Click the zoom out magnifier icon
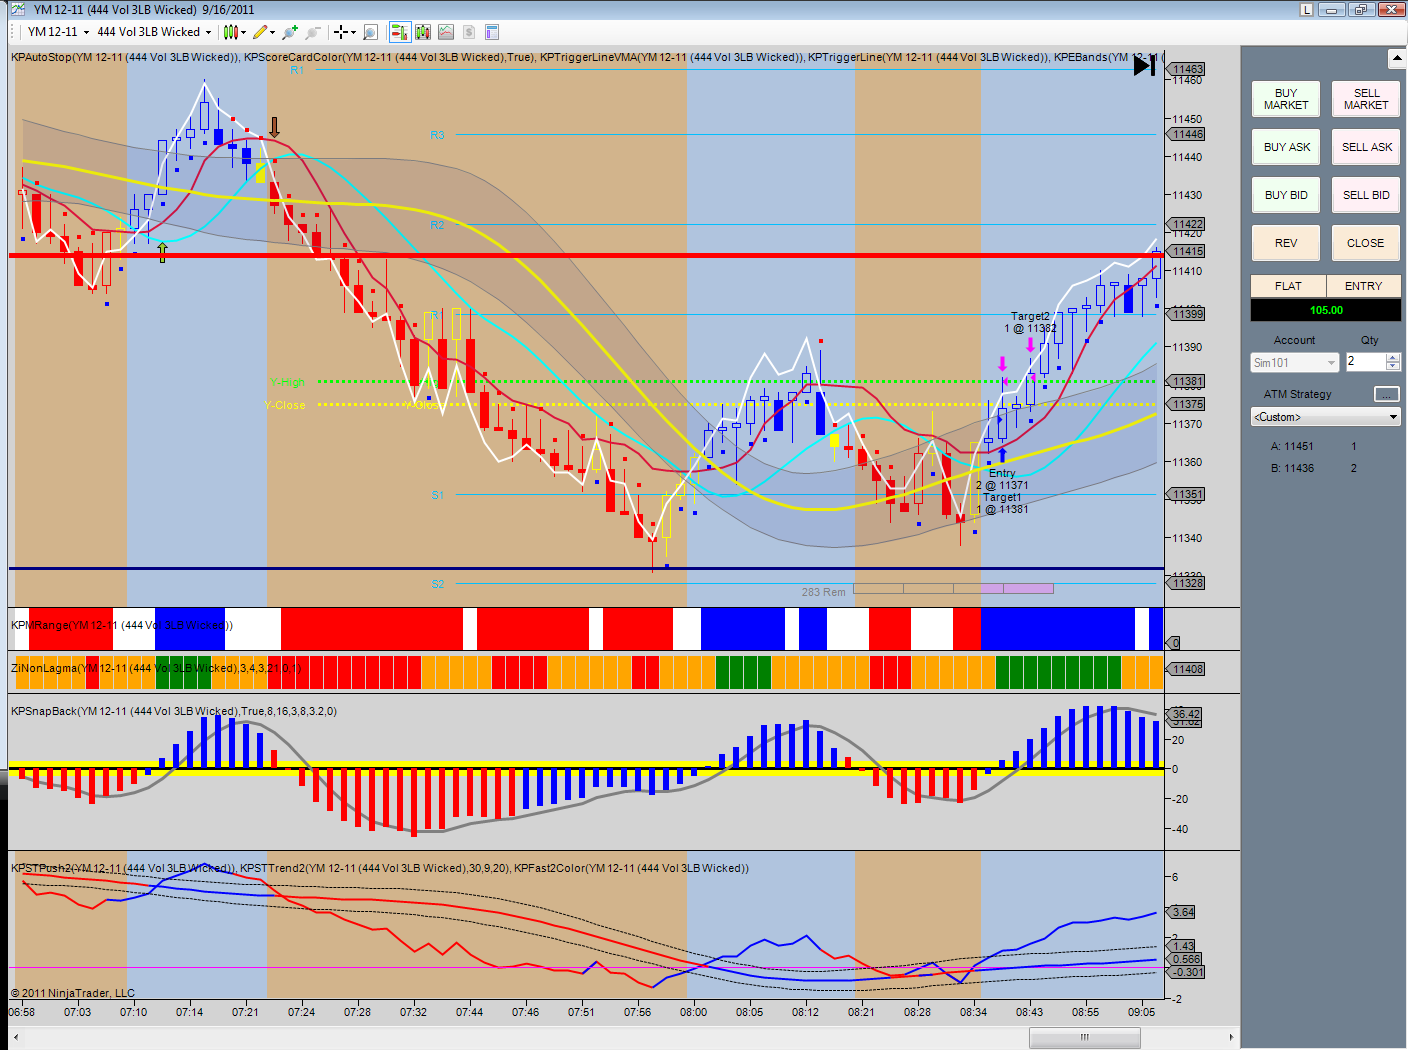The image size is (1408, 1050). pos(313,32)
